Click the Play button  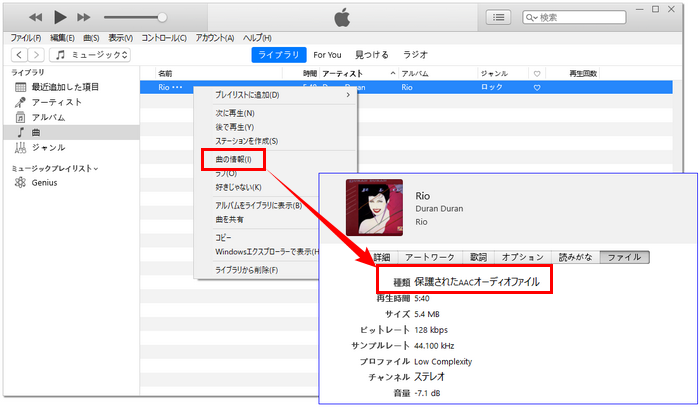click(x=60, y=17)
